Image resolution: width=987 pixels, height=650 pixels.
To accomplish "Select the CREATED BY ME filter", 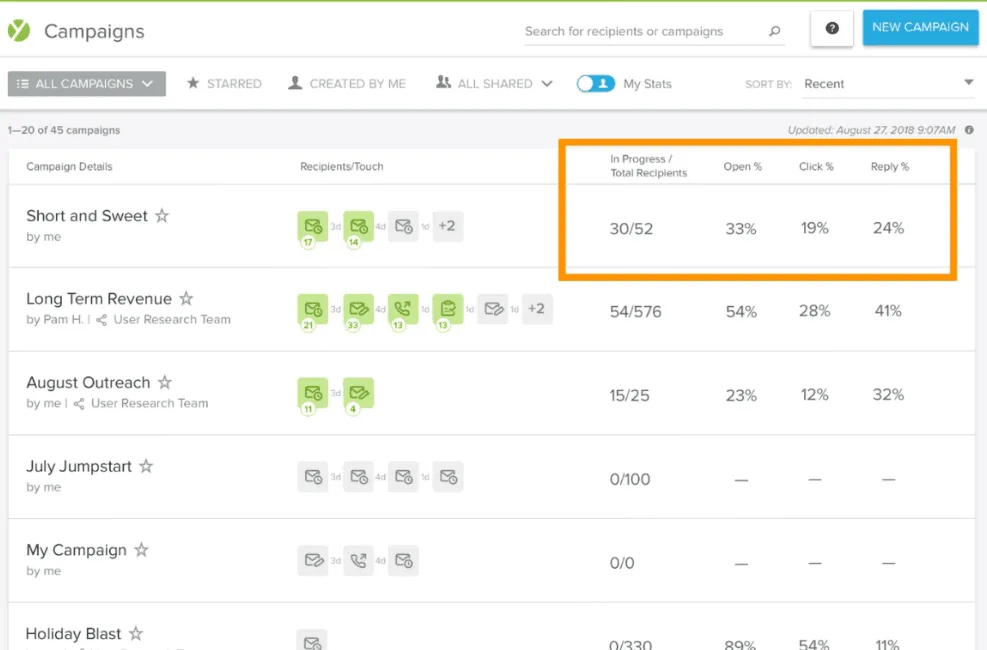I will coord(346,84).
